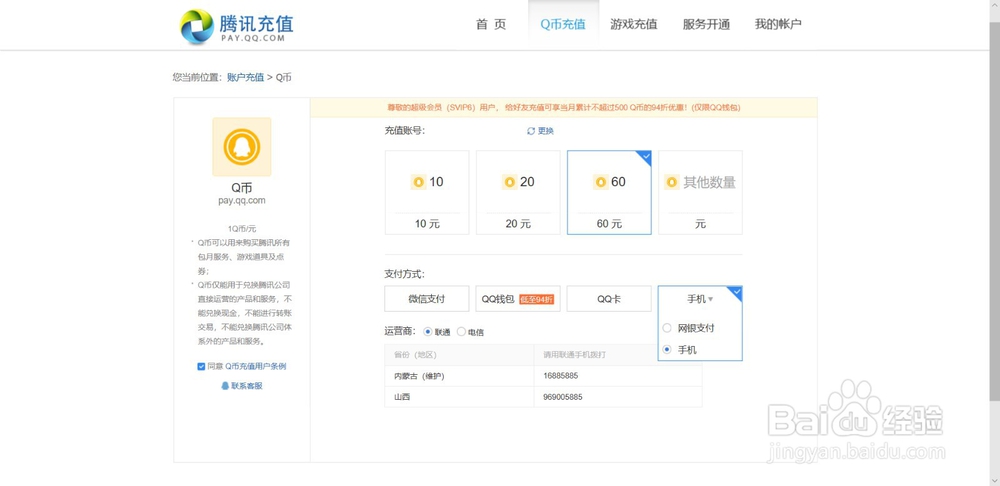Choose QQ钱包 payment method
The image size is (1000, 486).
518,298
